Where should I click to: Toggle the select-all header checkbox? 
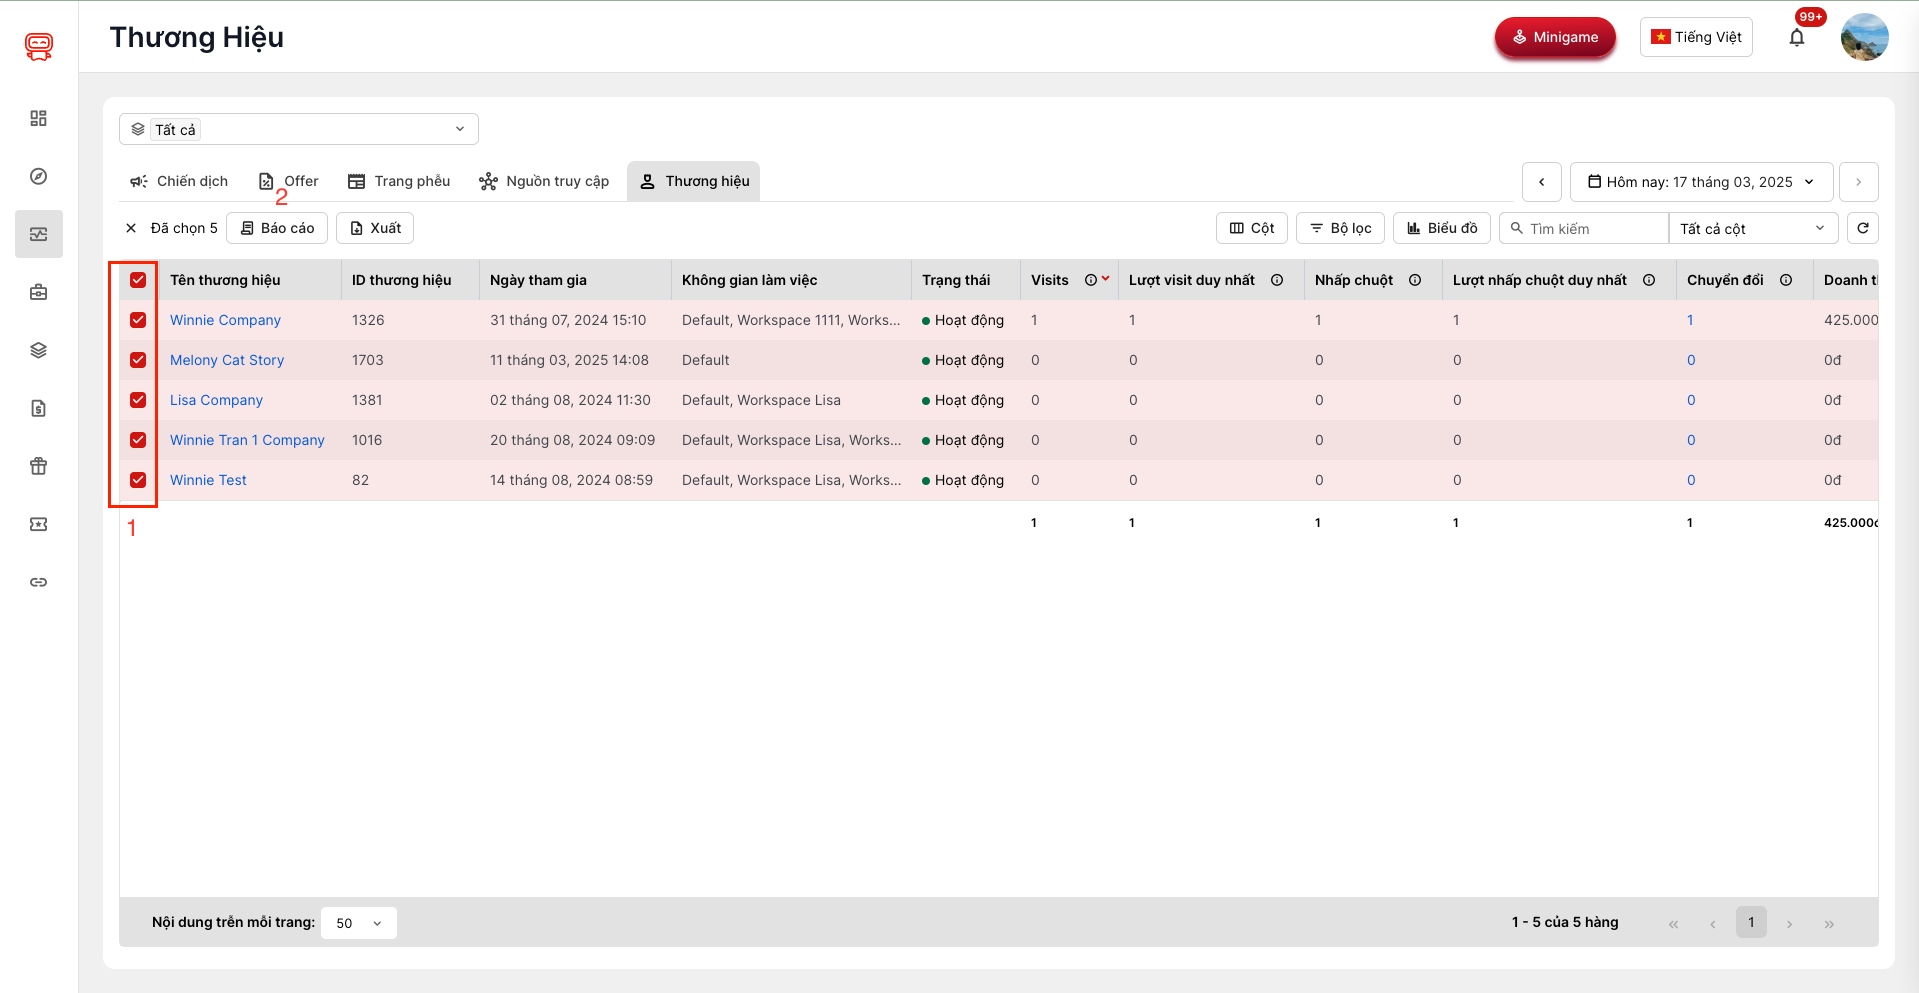(138, 280)
